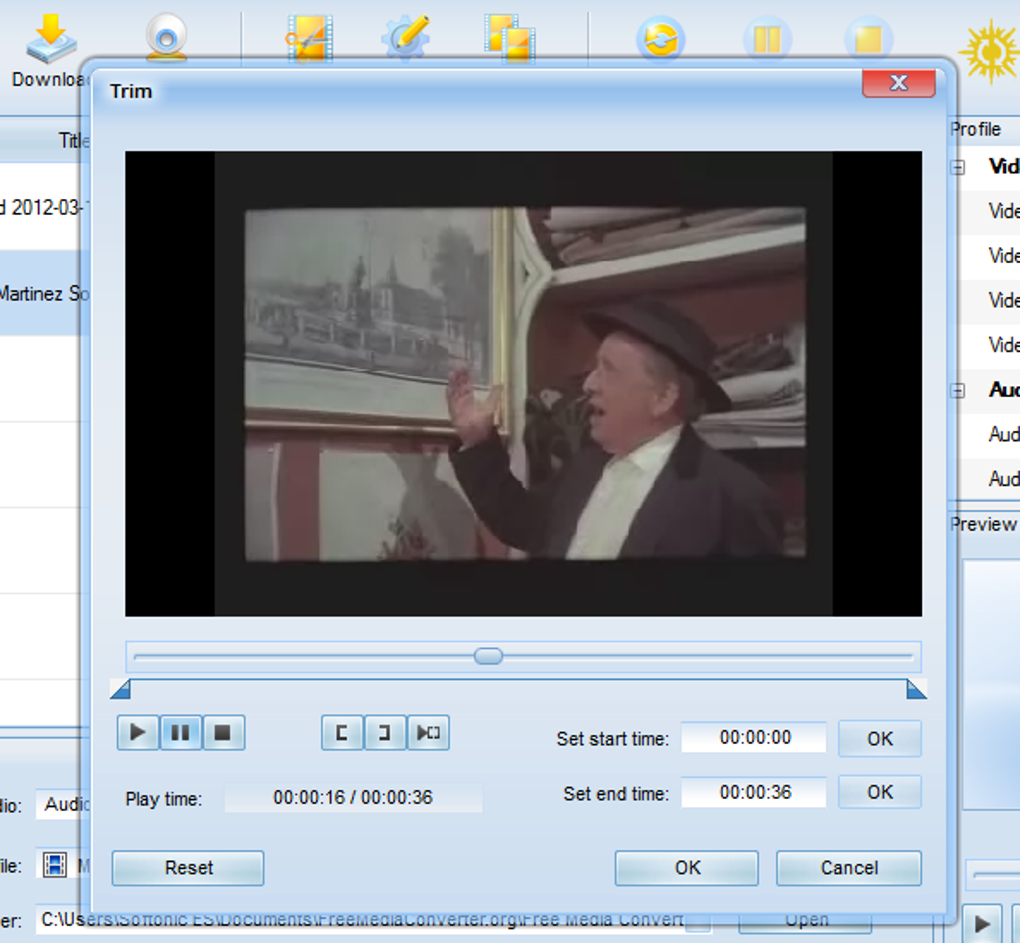1020x943 pixels.
Task: Open the webcam capture tool
Action: pos(167,38)
